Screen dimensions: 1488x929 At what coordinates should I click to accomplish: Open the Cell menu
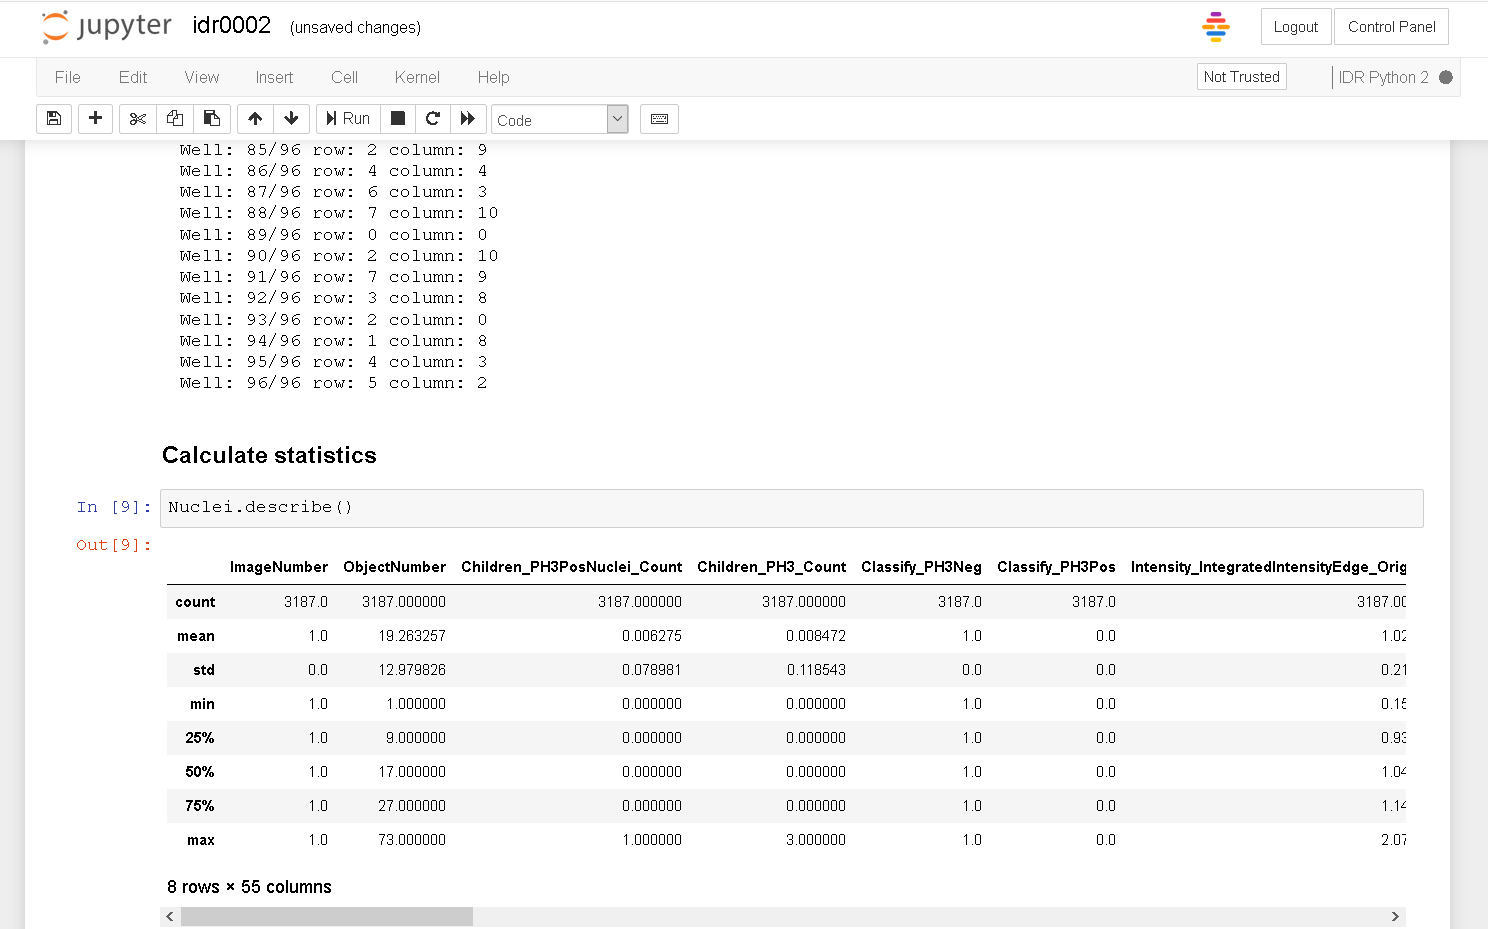coord(344,77)
